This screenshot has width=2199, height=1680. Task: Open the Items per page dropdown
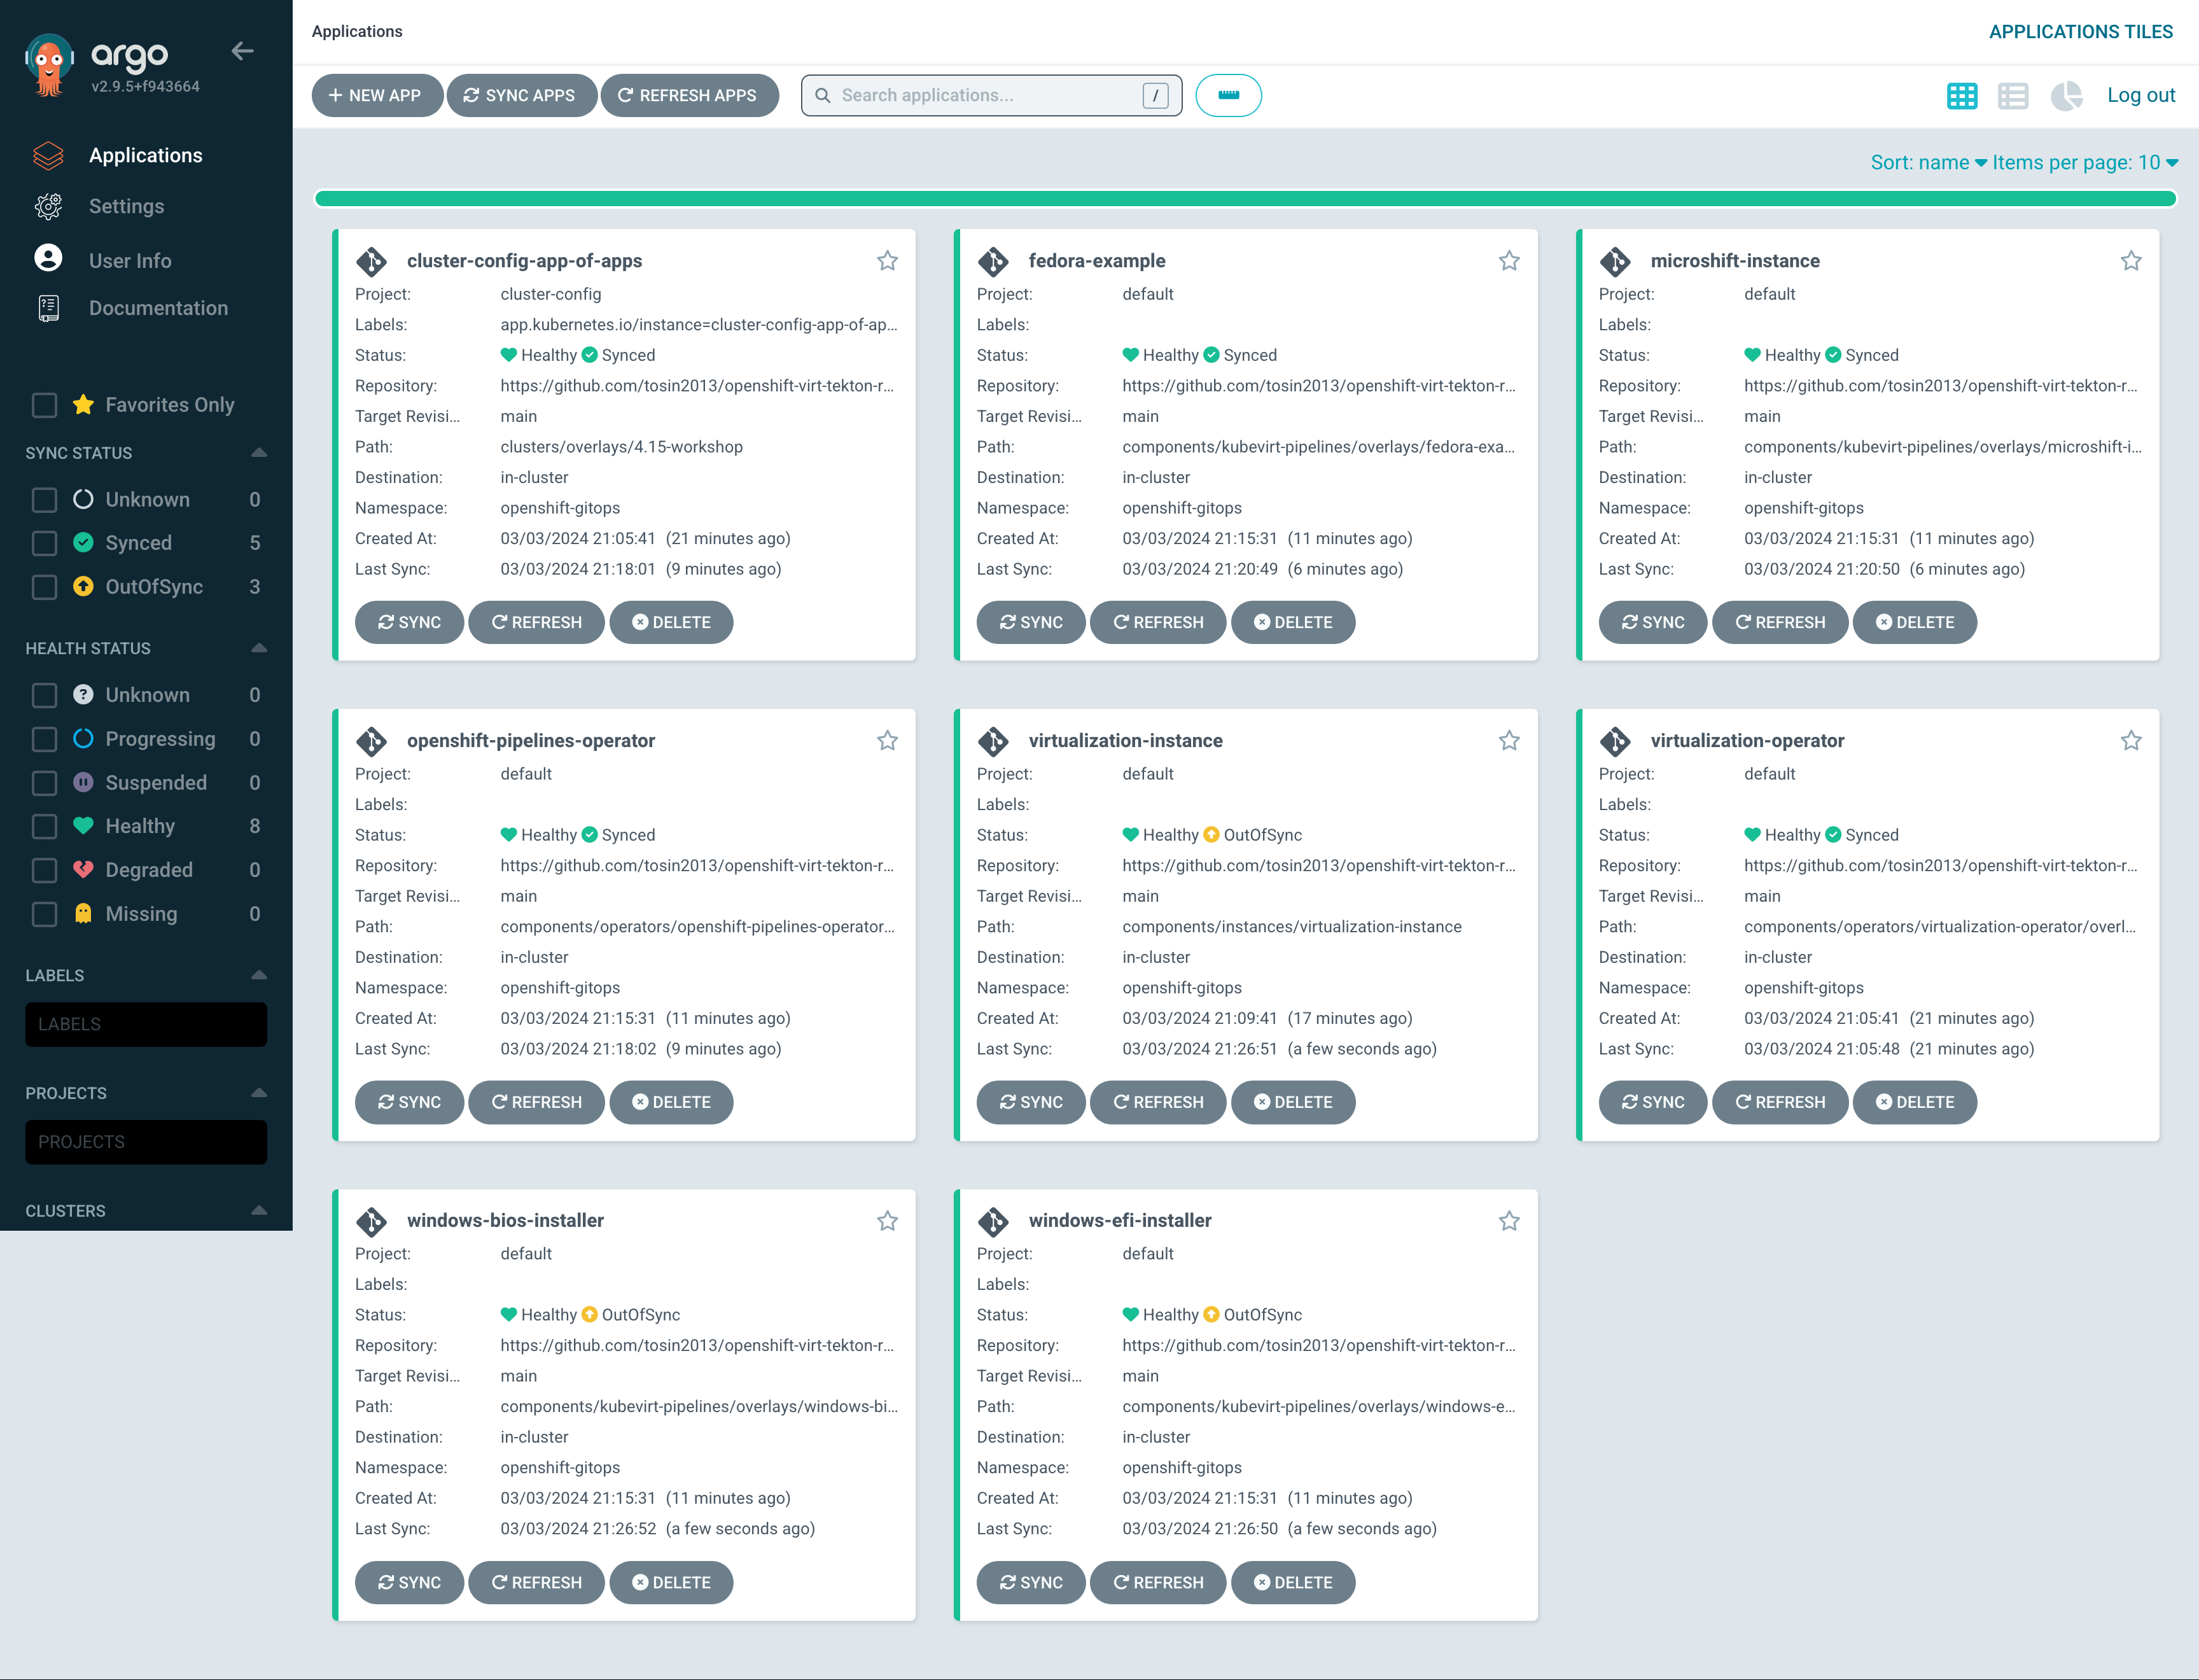[2084, 162]
